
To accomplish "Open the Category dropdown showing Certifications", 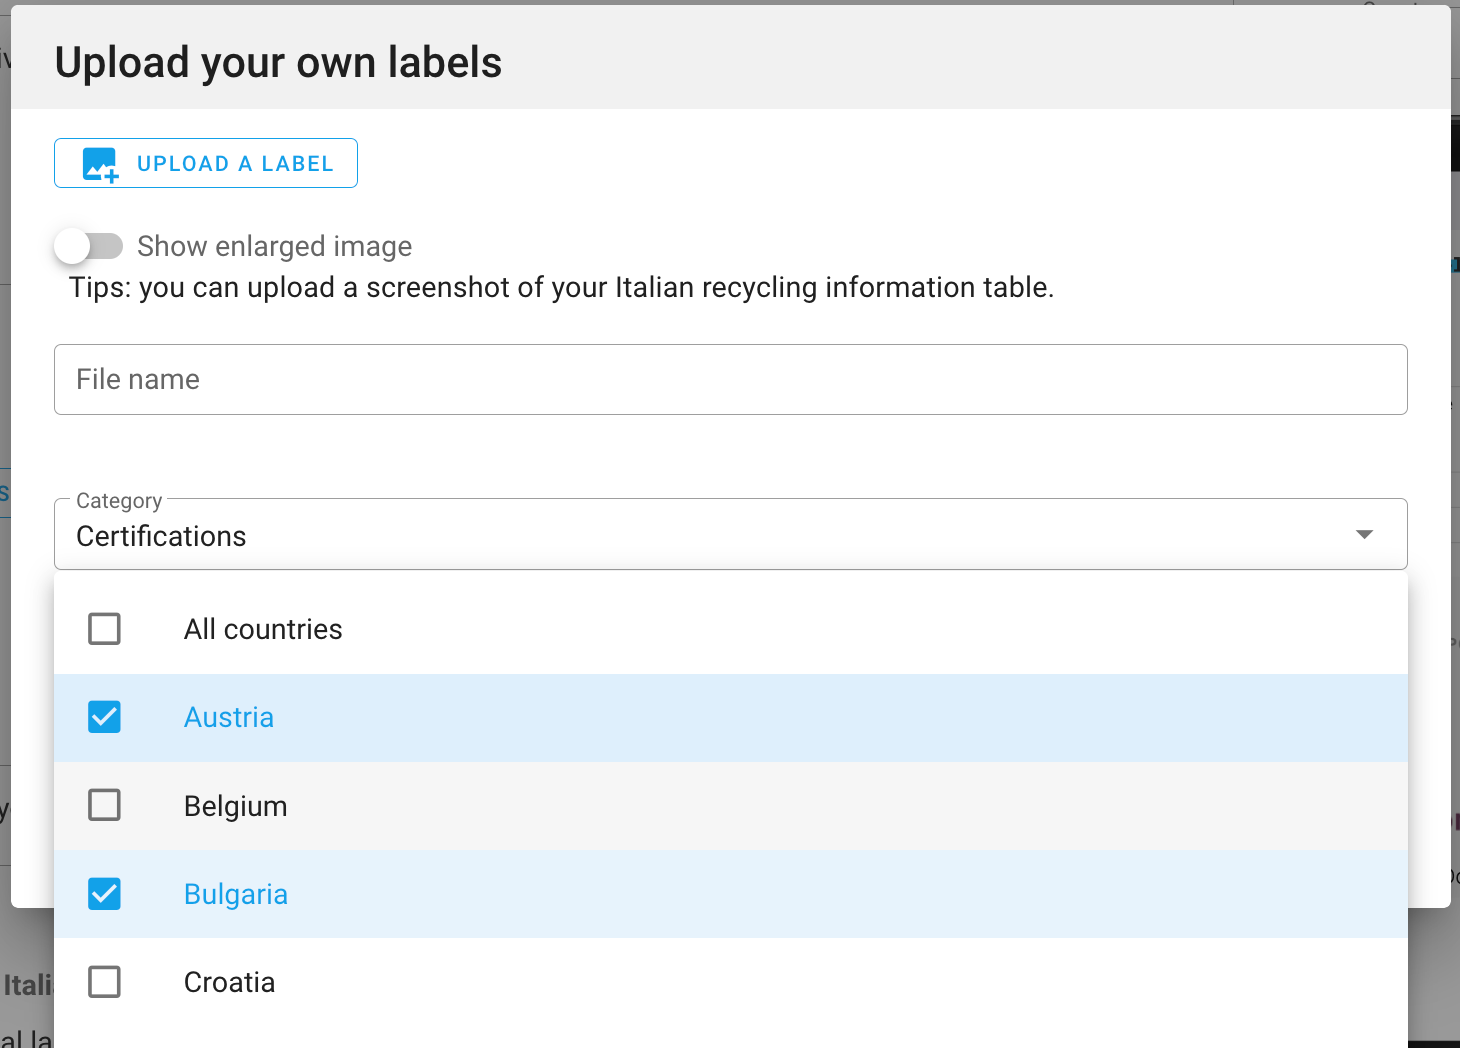I will click(700, 536).
